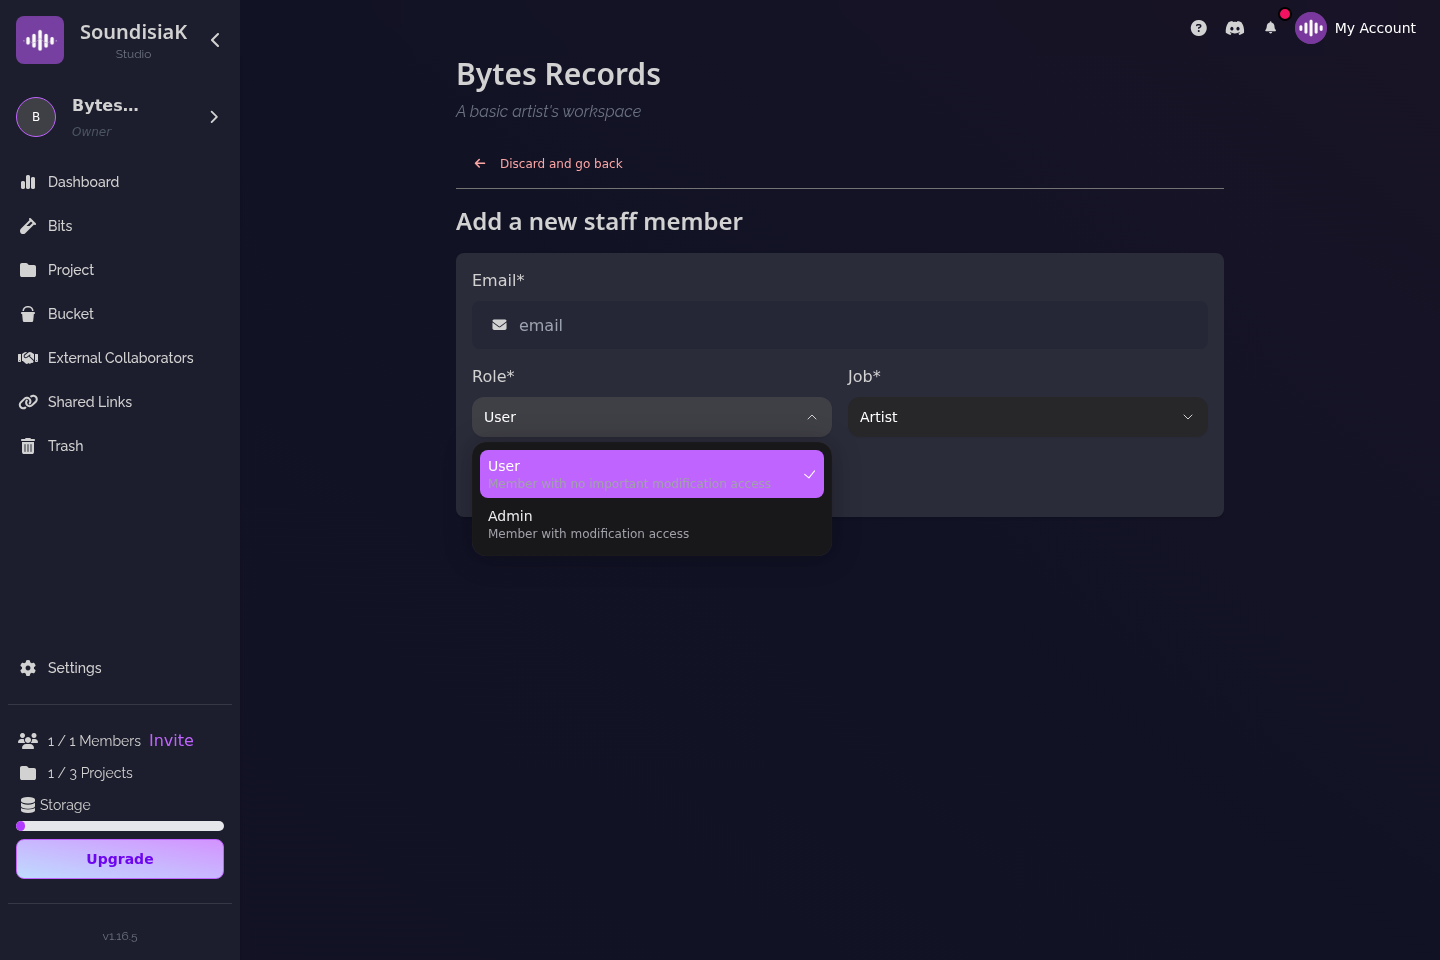
Task: Expand the Bytes workspace switcher chevron
Action: pyautogui.click(x=214, y=117)
